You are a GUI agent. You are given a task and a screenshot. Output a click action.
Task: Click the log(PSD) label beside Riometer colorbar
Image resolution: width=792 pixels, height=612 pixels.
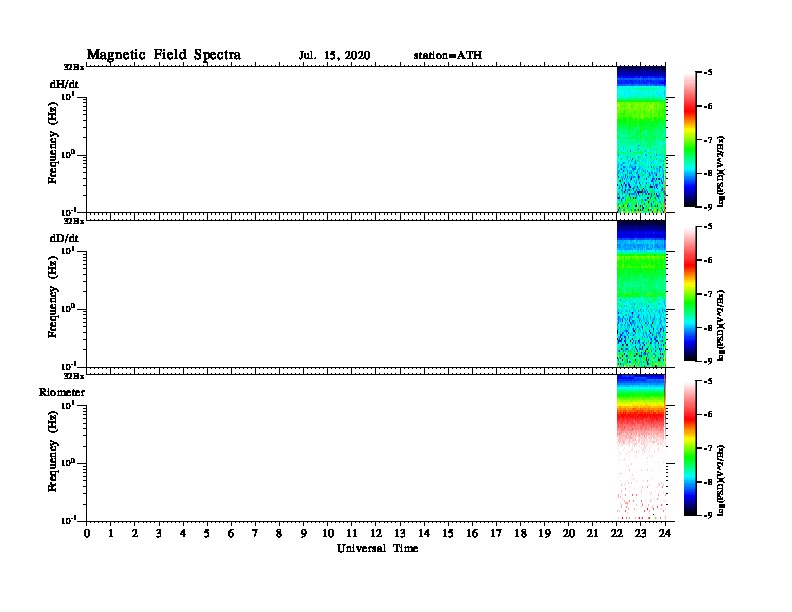(x=721, y=480)
